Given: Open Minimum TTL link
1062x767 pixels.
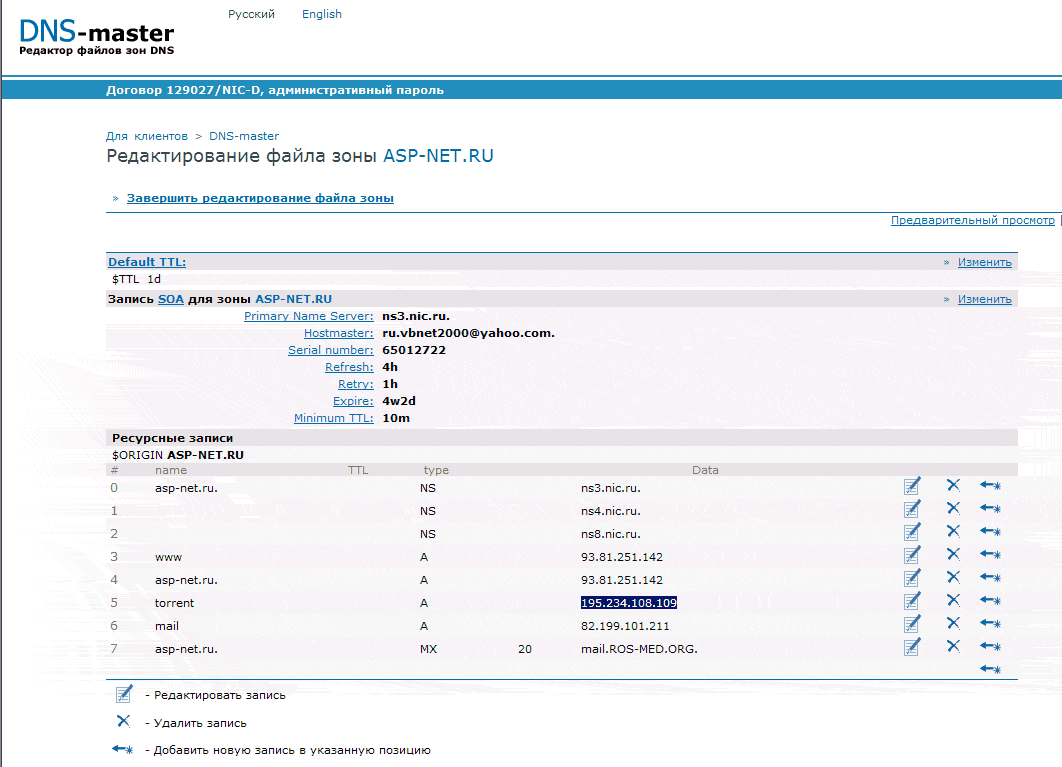Looking at the screenshot, I should [334, 418].
